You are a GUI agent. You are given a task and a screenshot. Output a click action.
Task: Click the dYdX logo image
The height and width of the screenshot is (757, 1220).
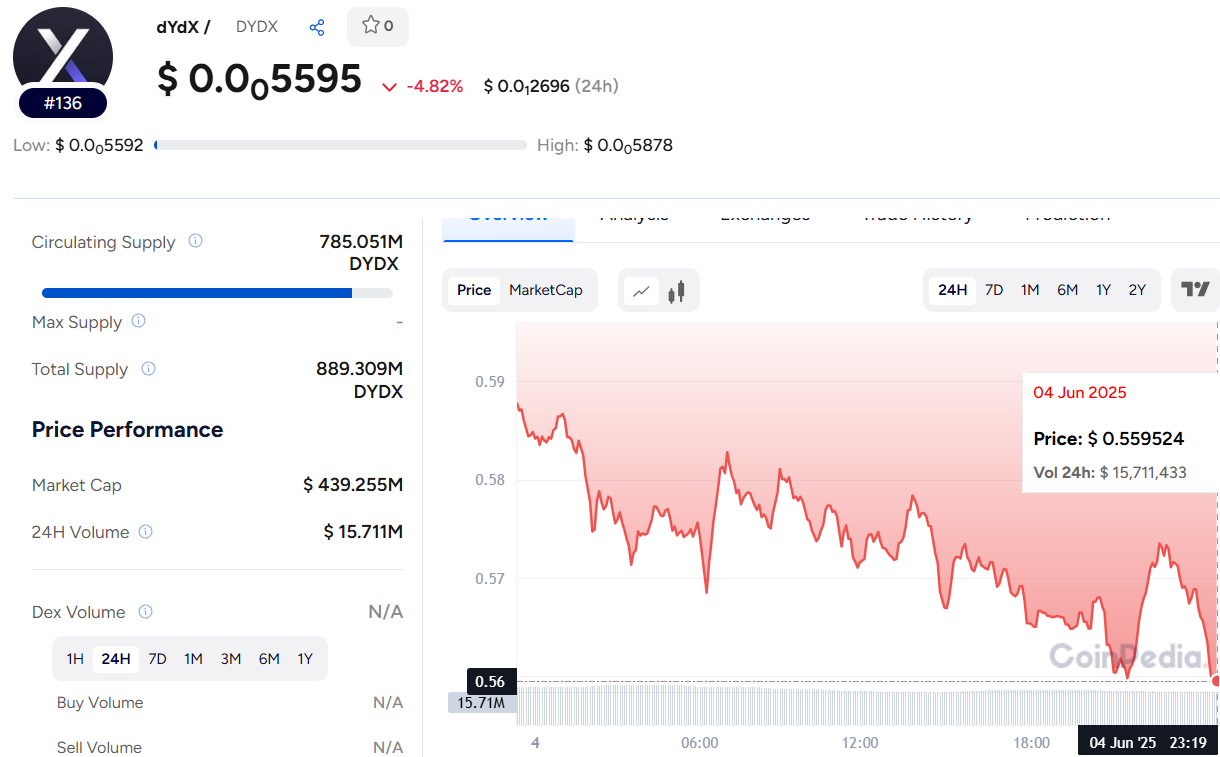tap(63, 56)
